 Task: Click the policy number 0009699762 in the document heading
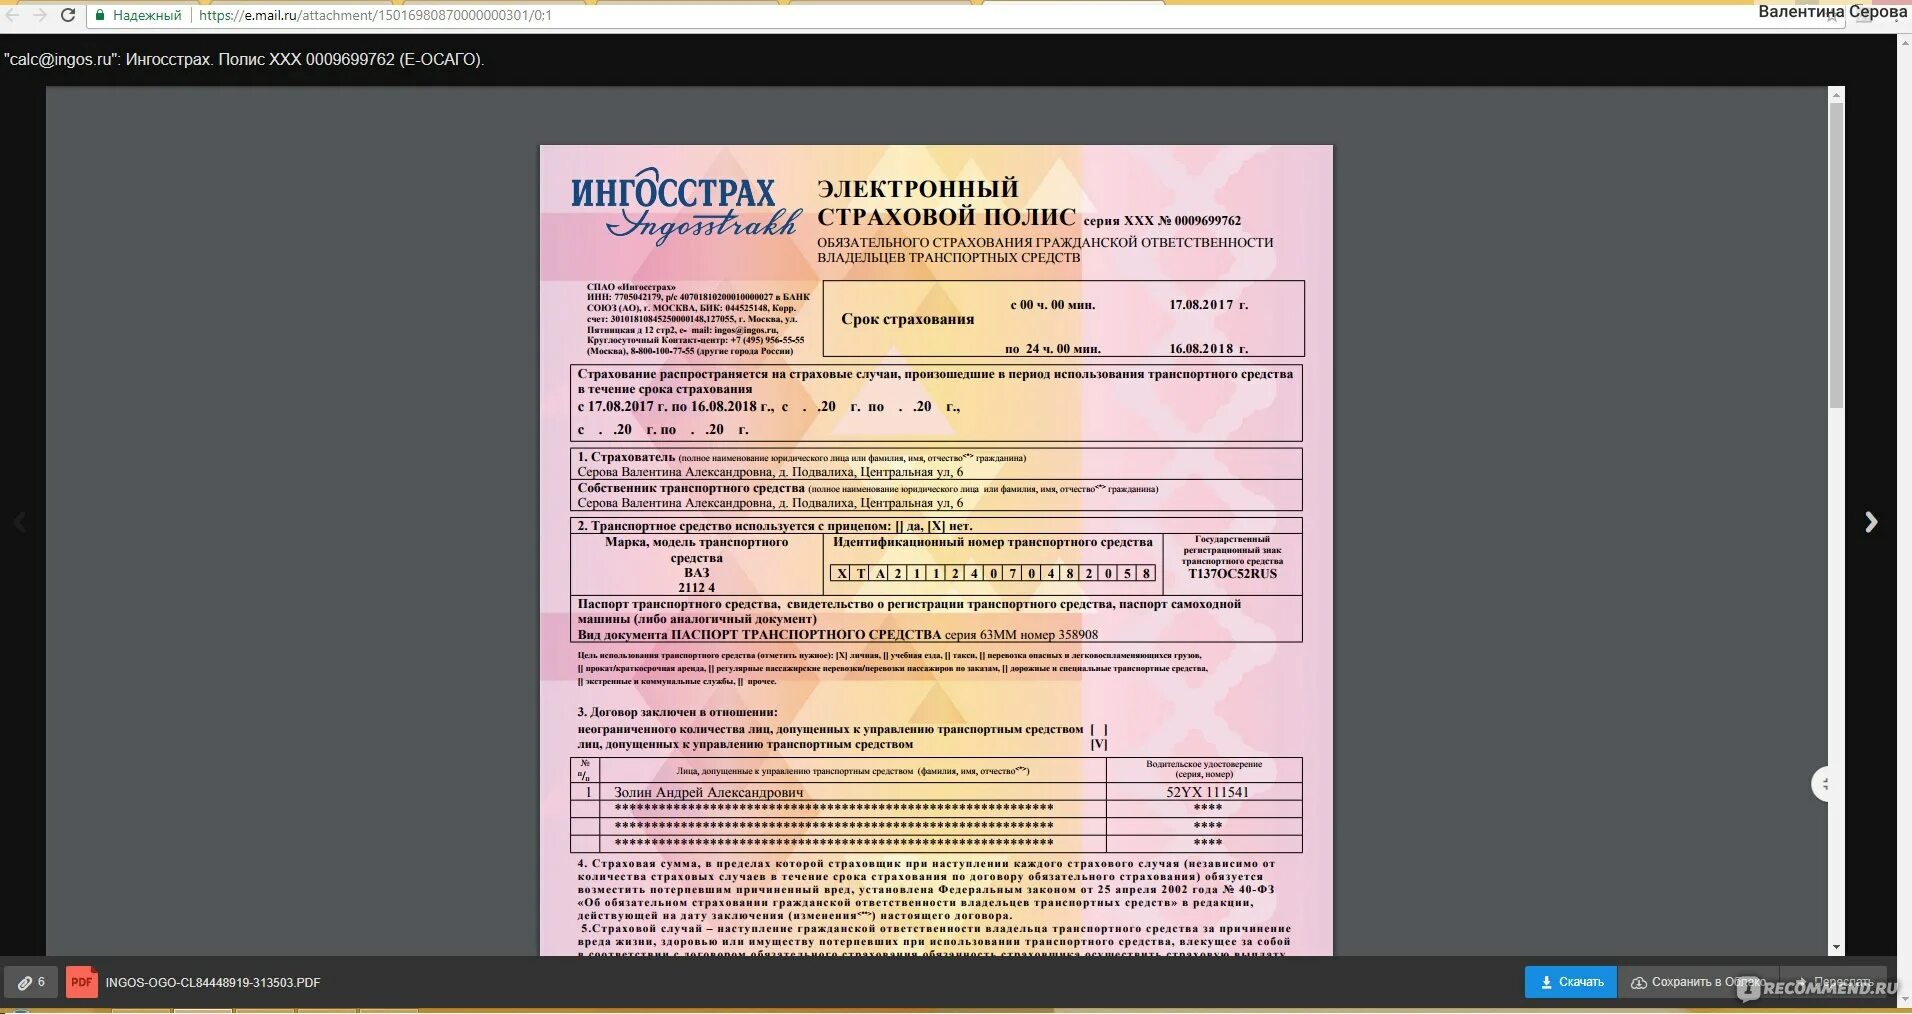[x=1207, y=221]
